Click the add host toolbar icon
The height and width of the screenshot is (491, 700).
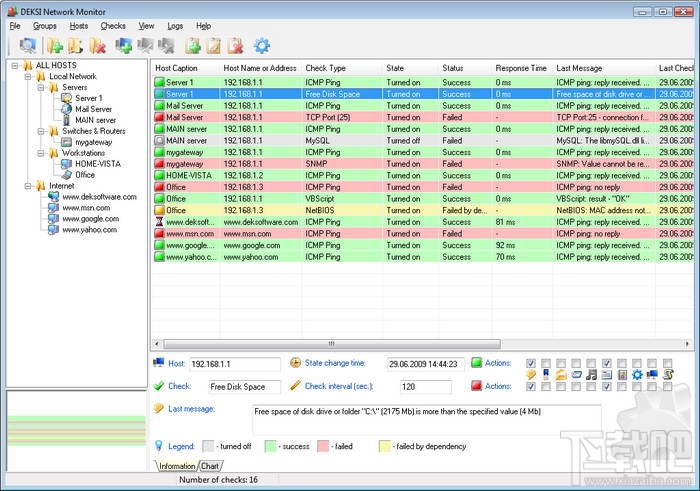tap(124, 45)
